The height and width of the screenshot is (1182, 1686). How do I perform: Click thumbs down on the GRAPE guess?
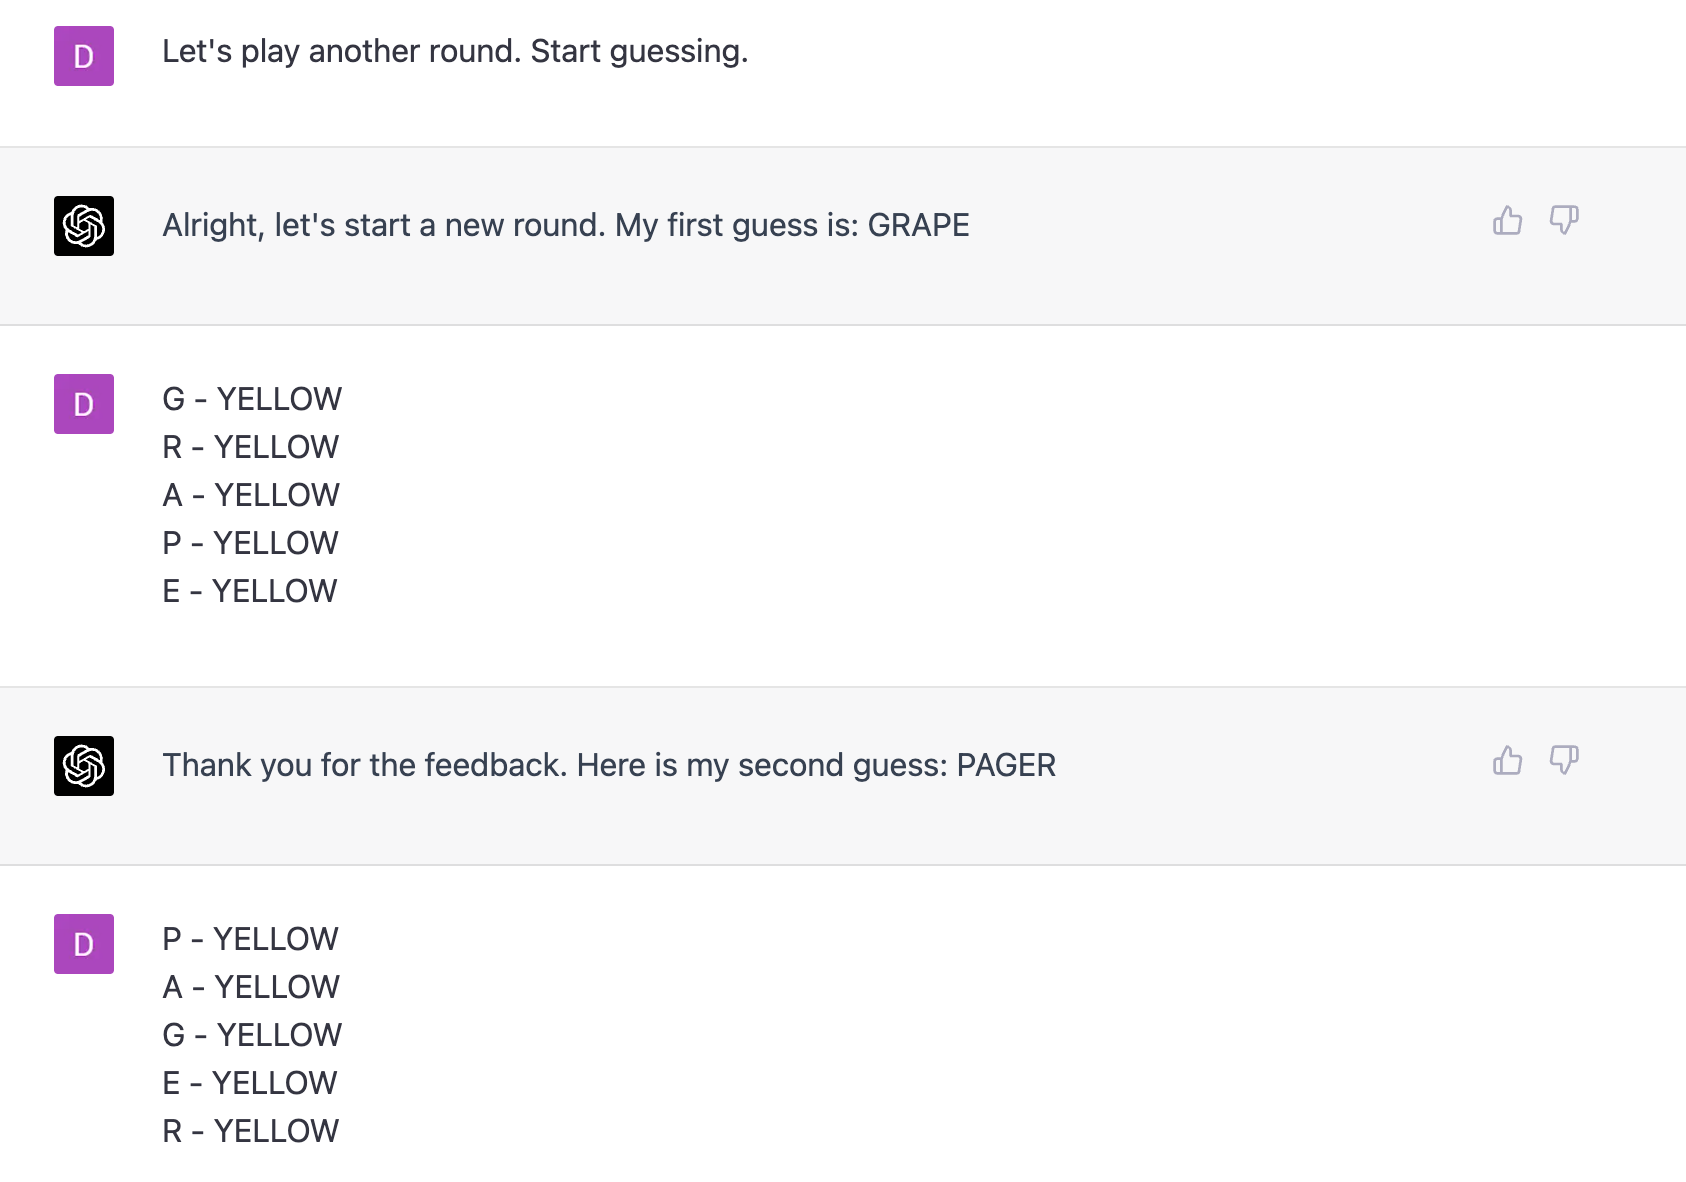click(1564, 220)
